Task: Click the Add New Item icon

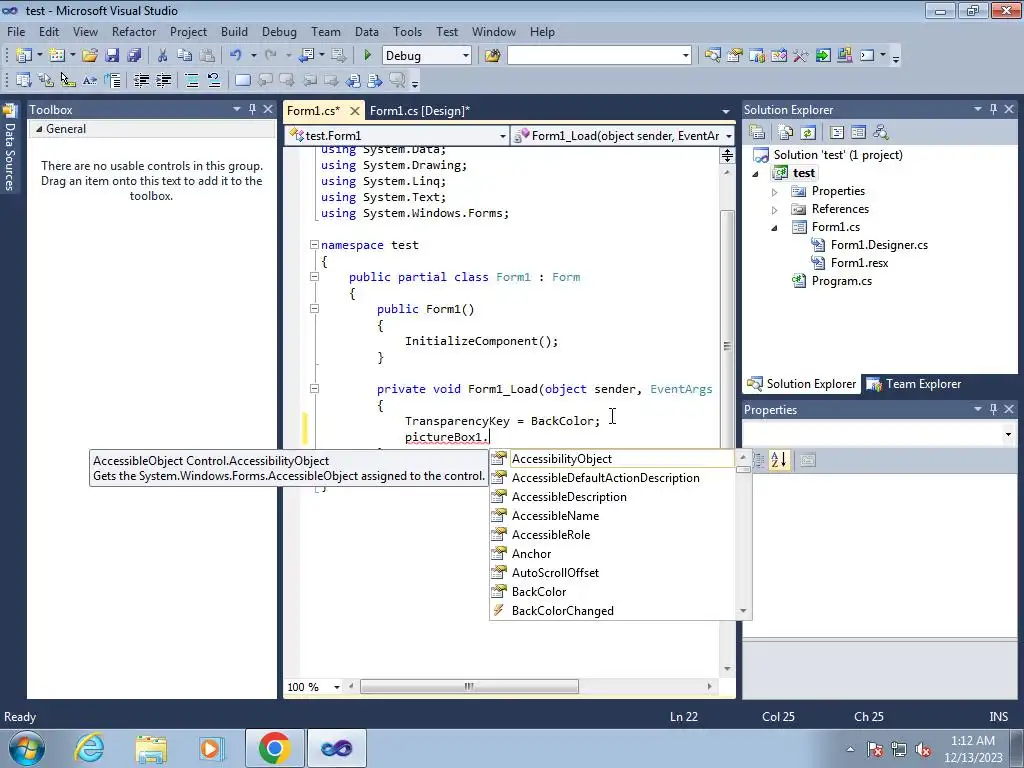Action: [57, 56]
